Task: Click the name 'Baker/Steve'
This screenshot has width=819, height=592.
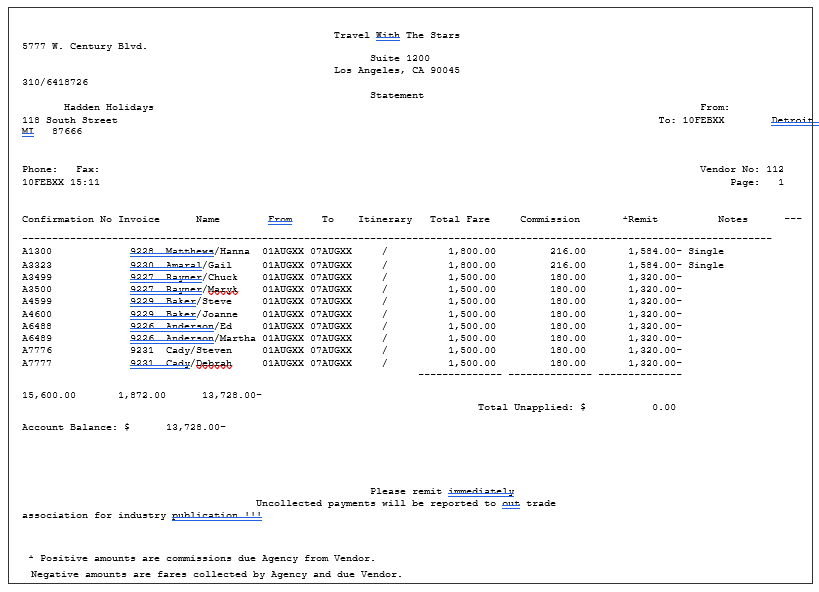Action: coord(198,301)
